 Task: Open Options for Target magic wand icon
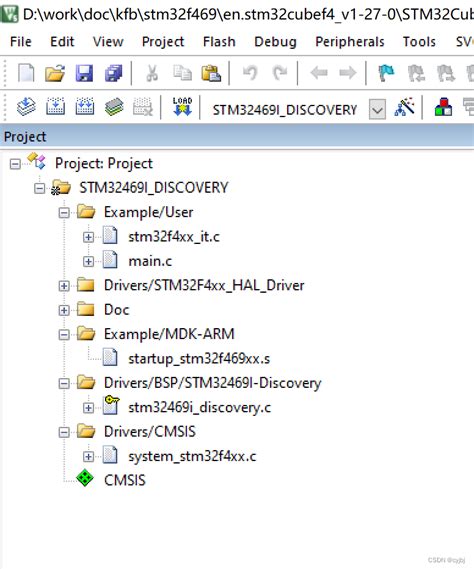[404, 107]
